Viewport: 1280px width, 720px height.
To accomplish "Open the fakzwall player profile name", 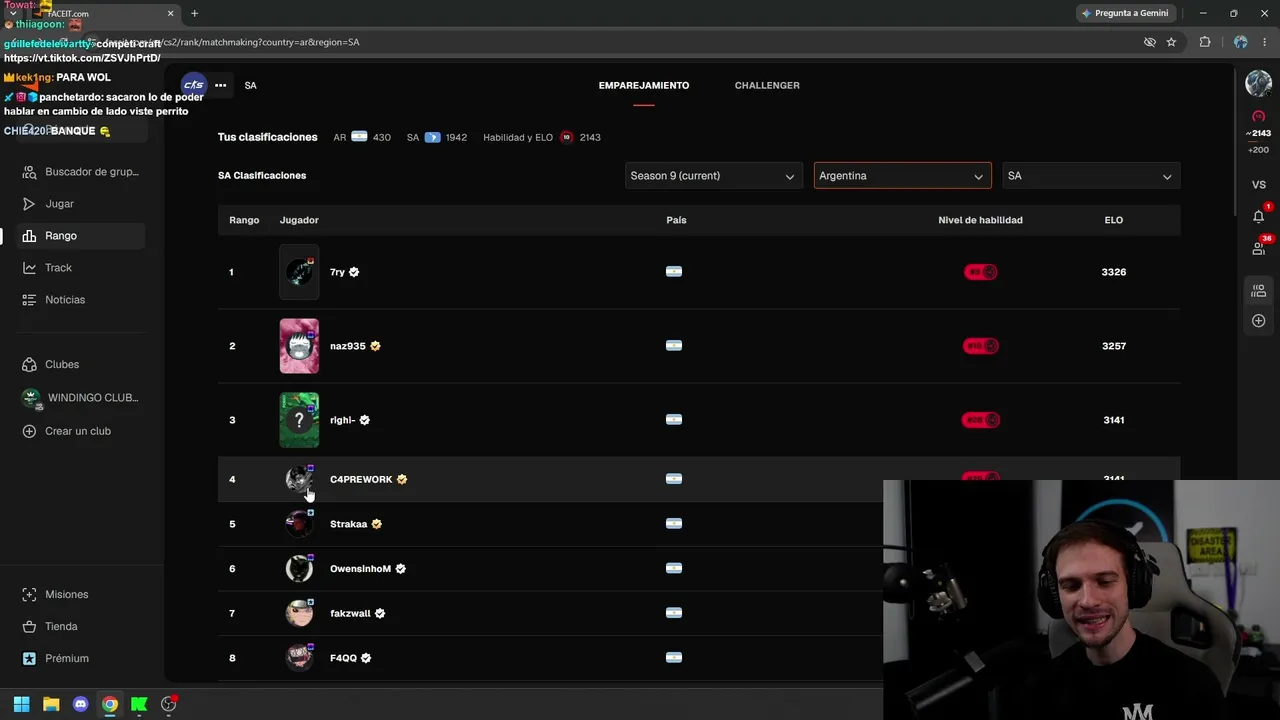I will coord(350,613).
